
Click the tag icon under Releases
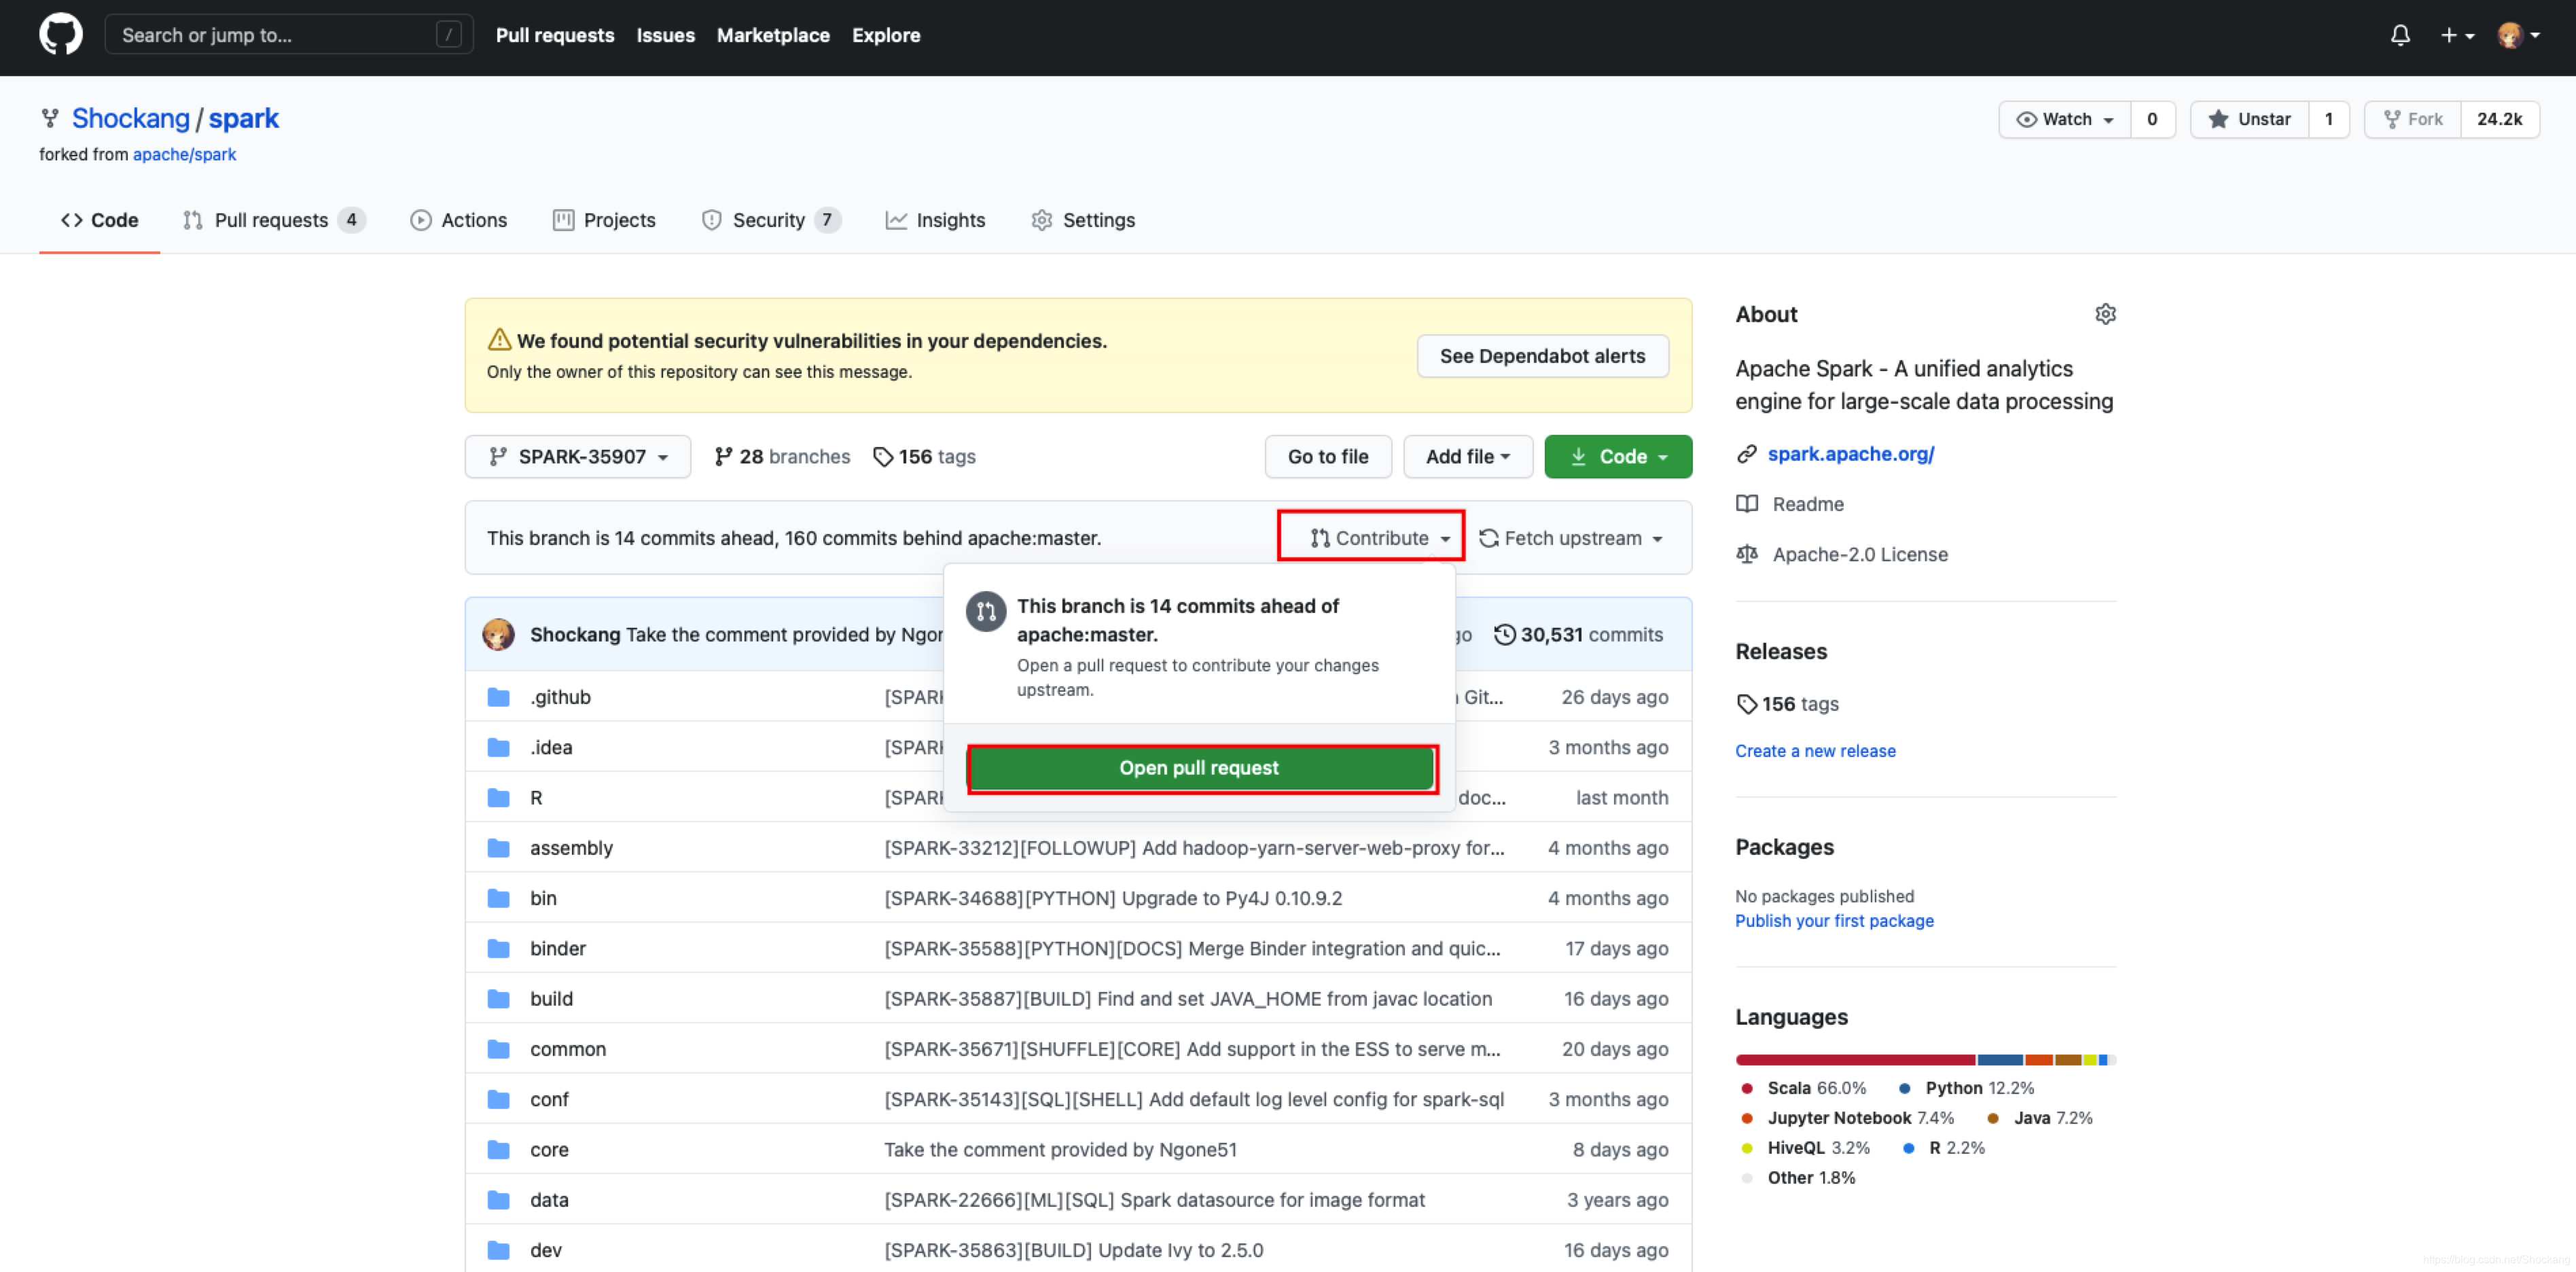(x=1747, y=704)
